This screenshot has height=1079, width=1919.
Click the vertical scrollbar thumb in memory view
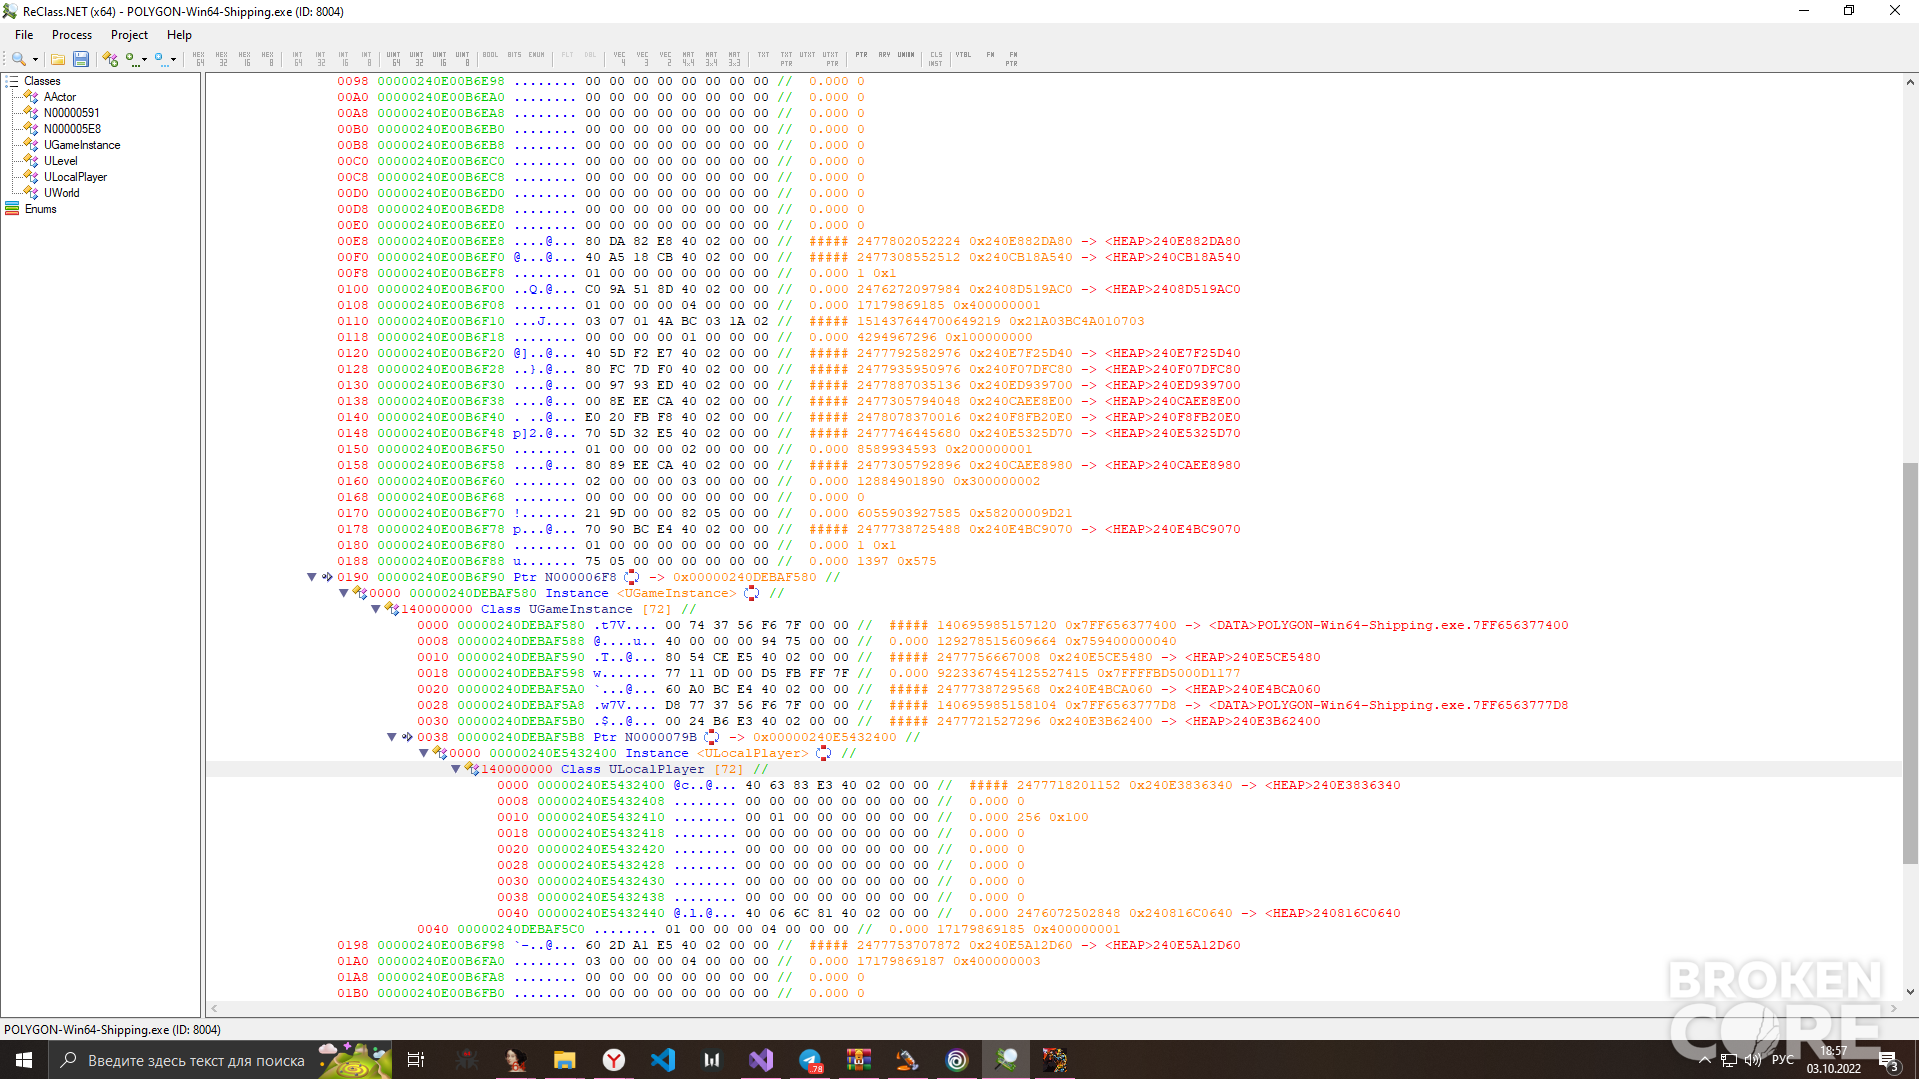pyautogui.click(x=1910, y=662)
